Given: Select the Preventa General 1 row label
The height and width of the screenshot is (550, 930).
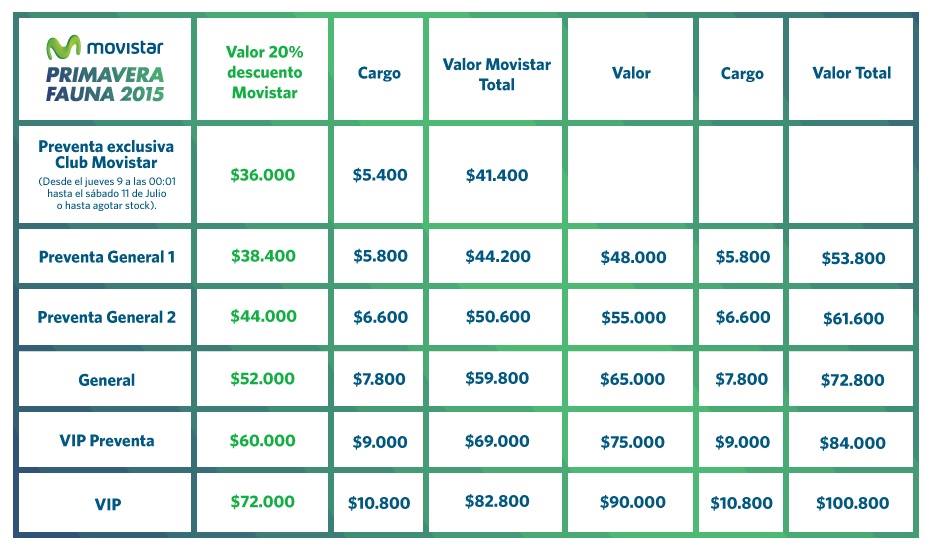Looking at the screenshot, I should (x=107, y=257).
